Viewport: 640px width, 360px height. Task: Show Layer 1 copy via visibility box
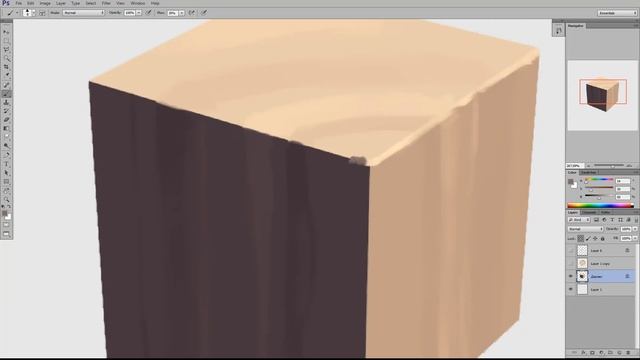coord(571,264)
